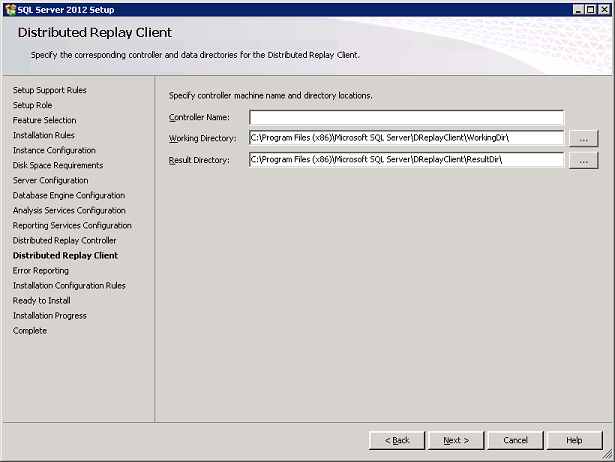615x462 pixels.
Task: Click inside the Working Directory path field
Action: point(407,138)
